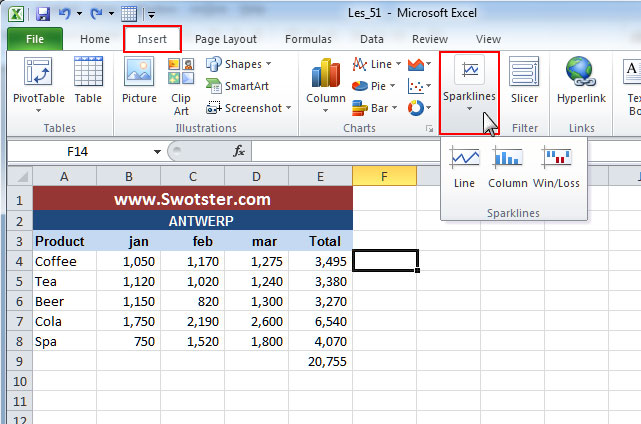Select the Product header cell
Image resolution: width=641 pixels, height=424 pixels.
click(65, 241)
